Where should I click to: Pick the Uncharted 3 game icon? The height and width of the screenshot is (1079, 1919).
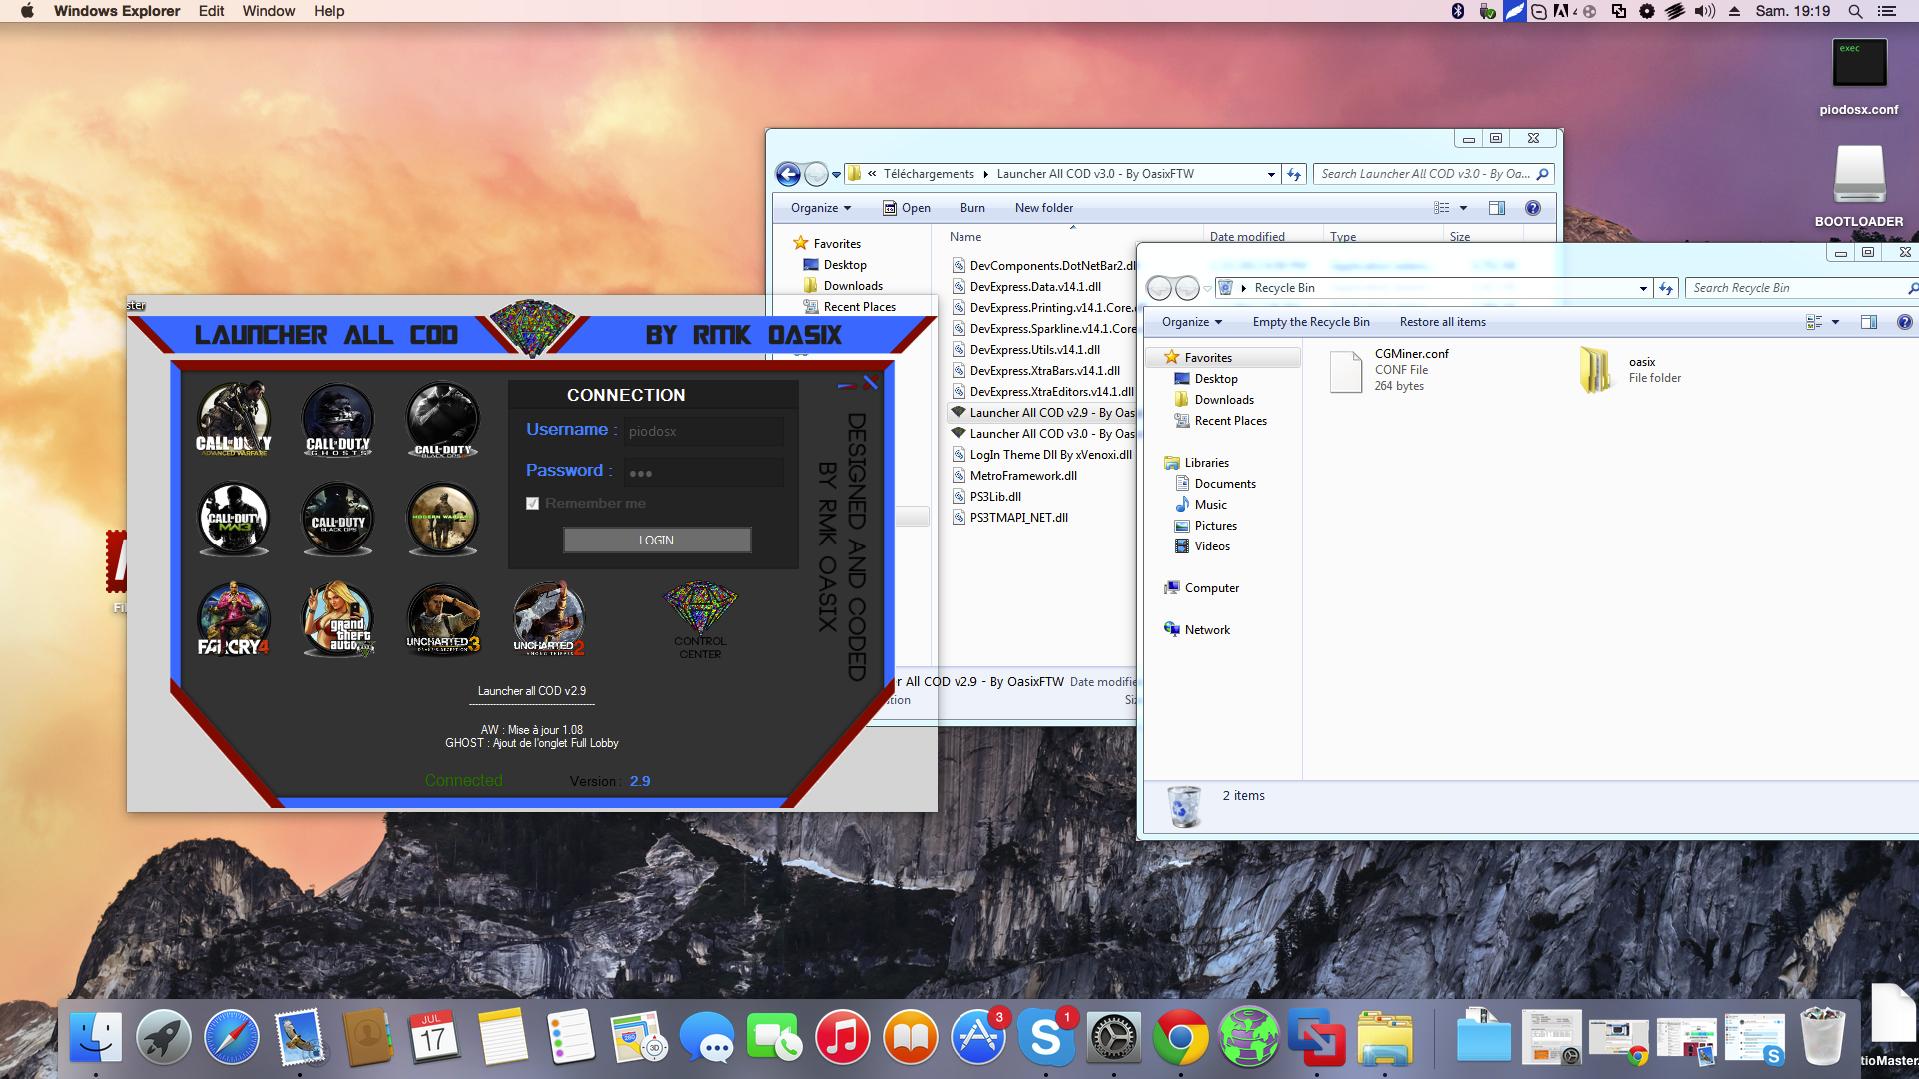[442, 619]
